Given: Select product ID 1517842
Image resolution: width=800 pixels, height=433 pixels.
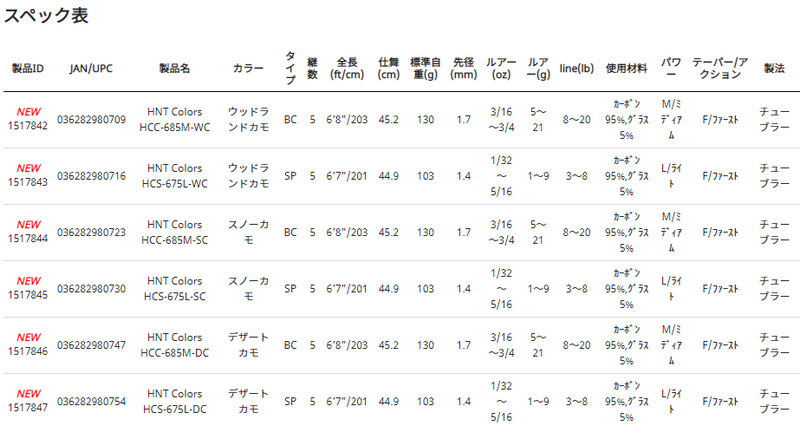Looking at the screenshot, I should [28, 125].
